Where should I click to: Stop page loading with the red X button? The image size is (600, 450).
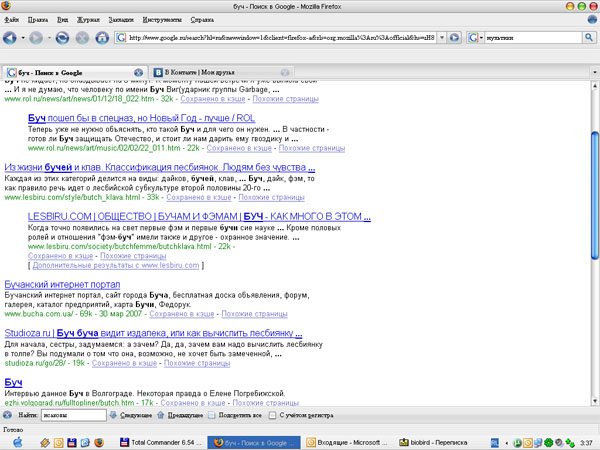(82, 38)
